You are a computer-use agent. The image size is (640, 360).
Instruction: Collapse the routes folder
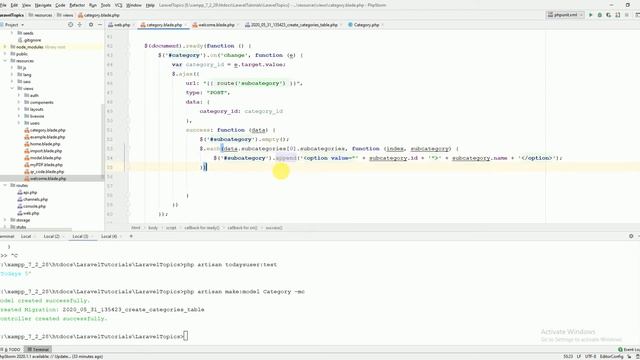(5, 185)
